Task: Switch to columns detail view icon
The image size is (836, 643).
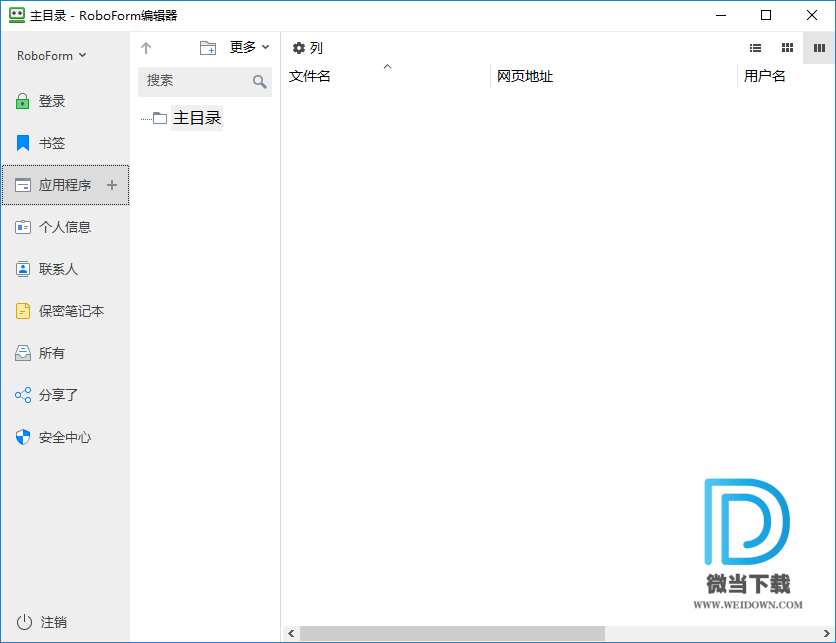Action: click(819, 48)
